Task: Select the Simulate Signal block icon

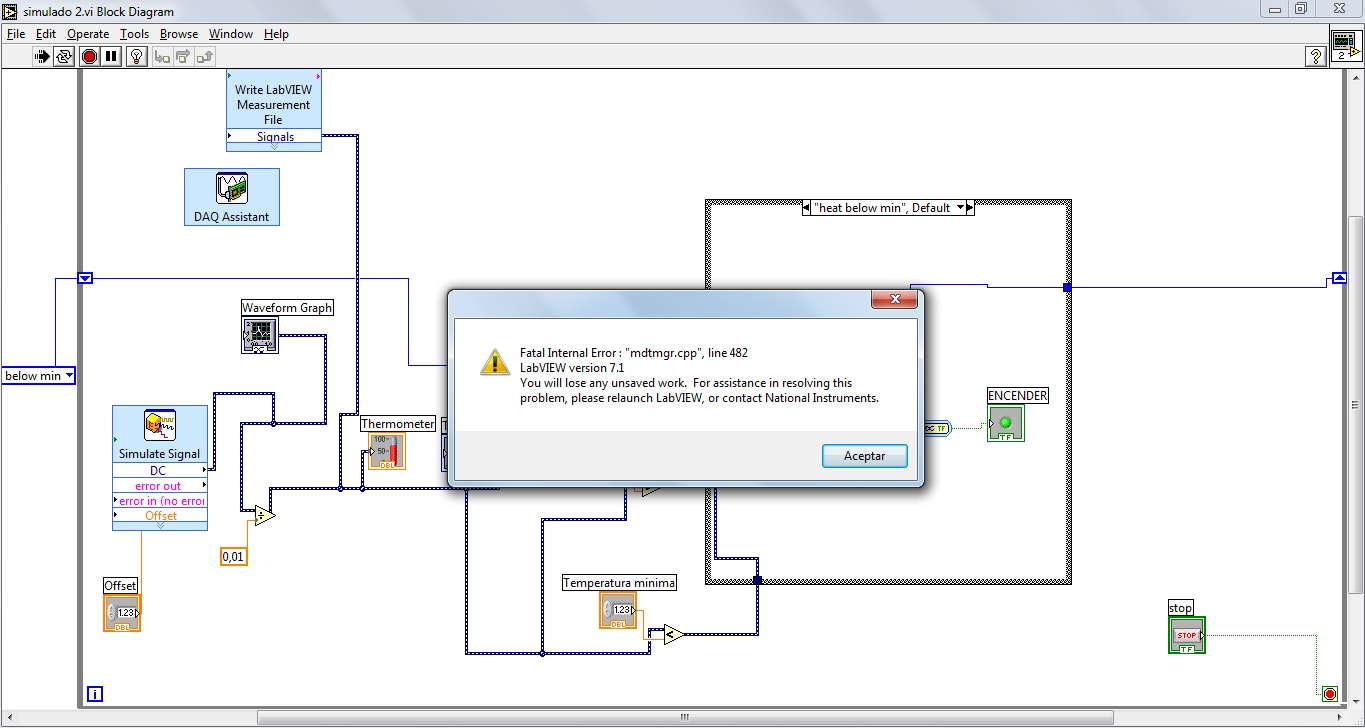Action: point(160,425)
